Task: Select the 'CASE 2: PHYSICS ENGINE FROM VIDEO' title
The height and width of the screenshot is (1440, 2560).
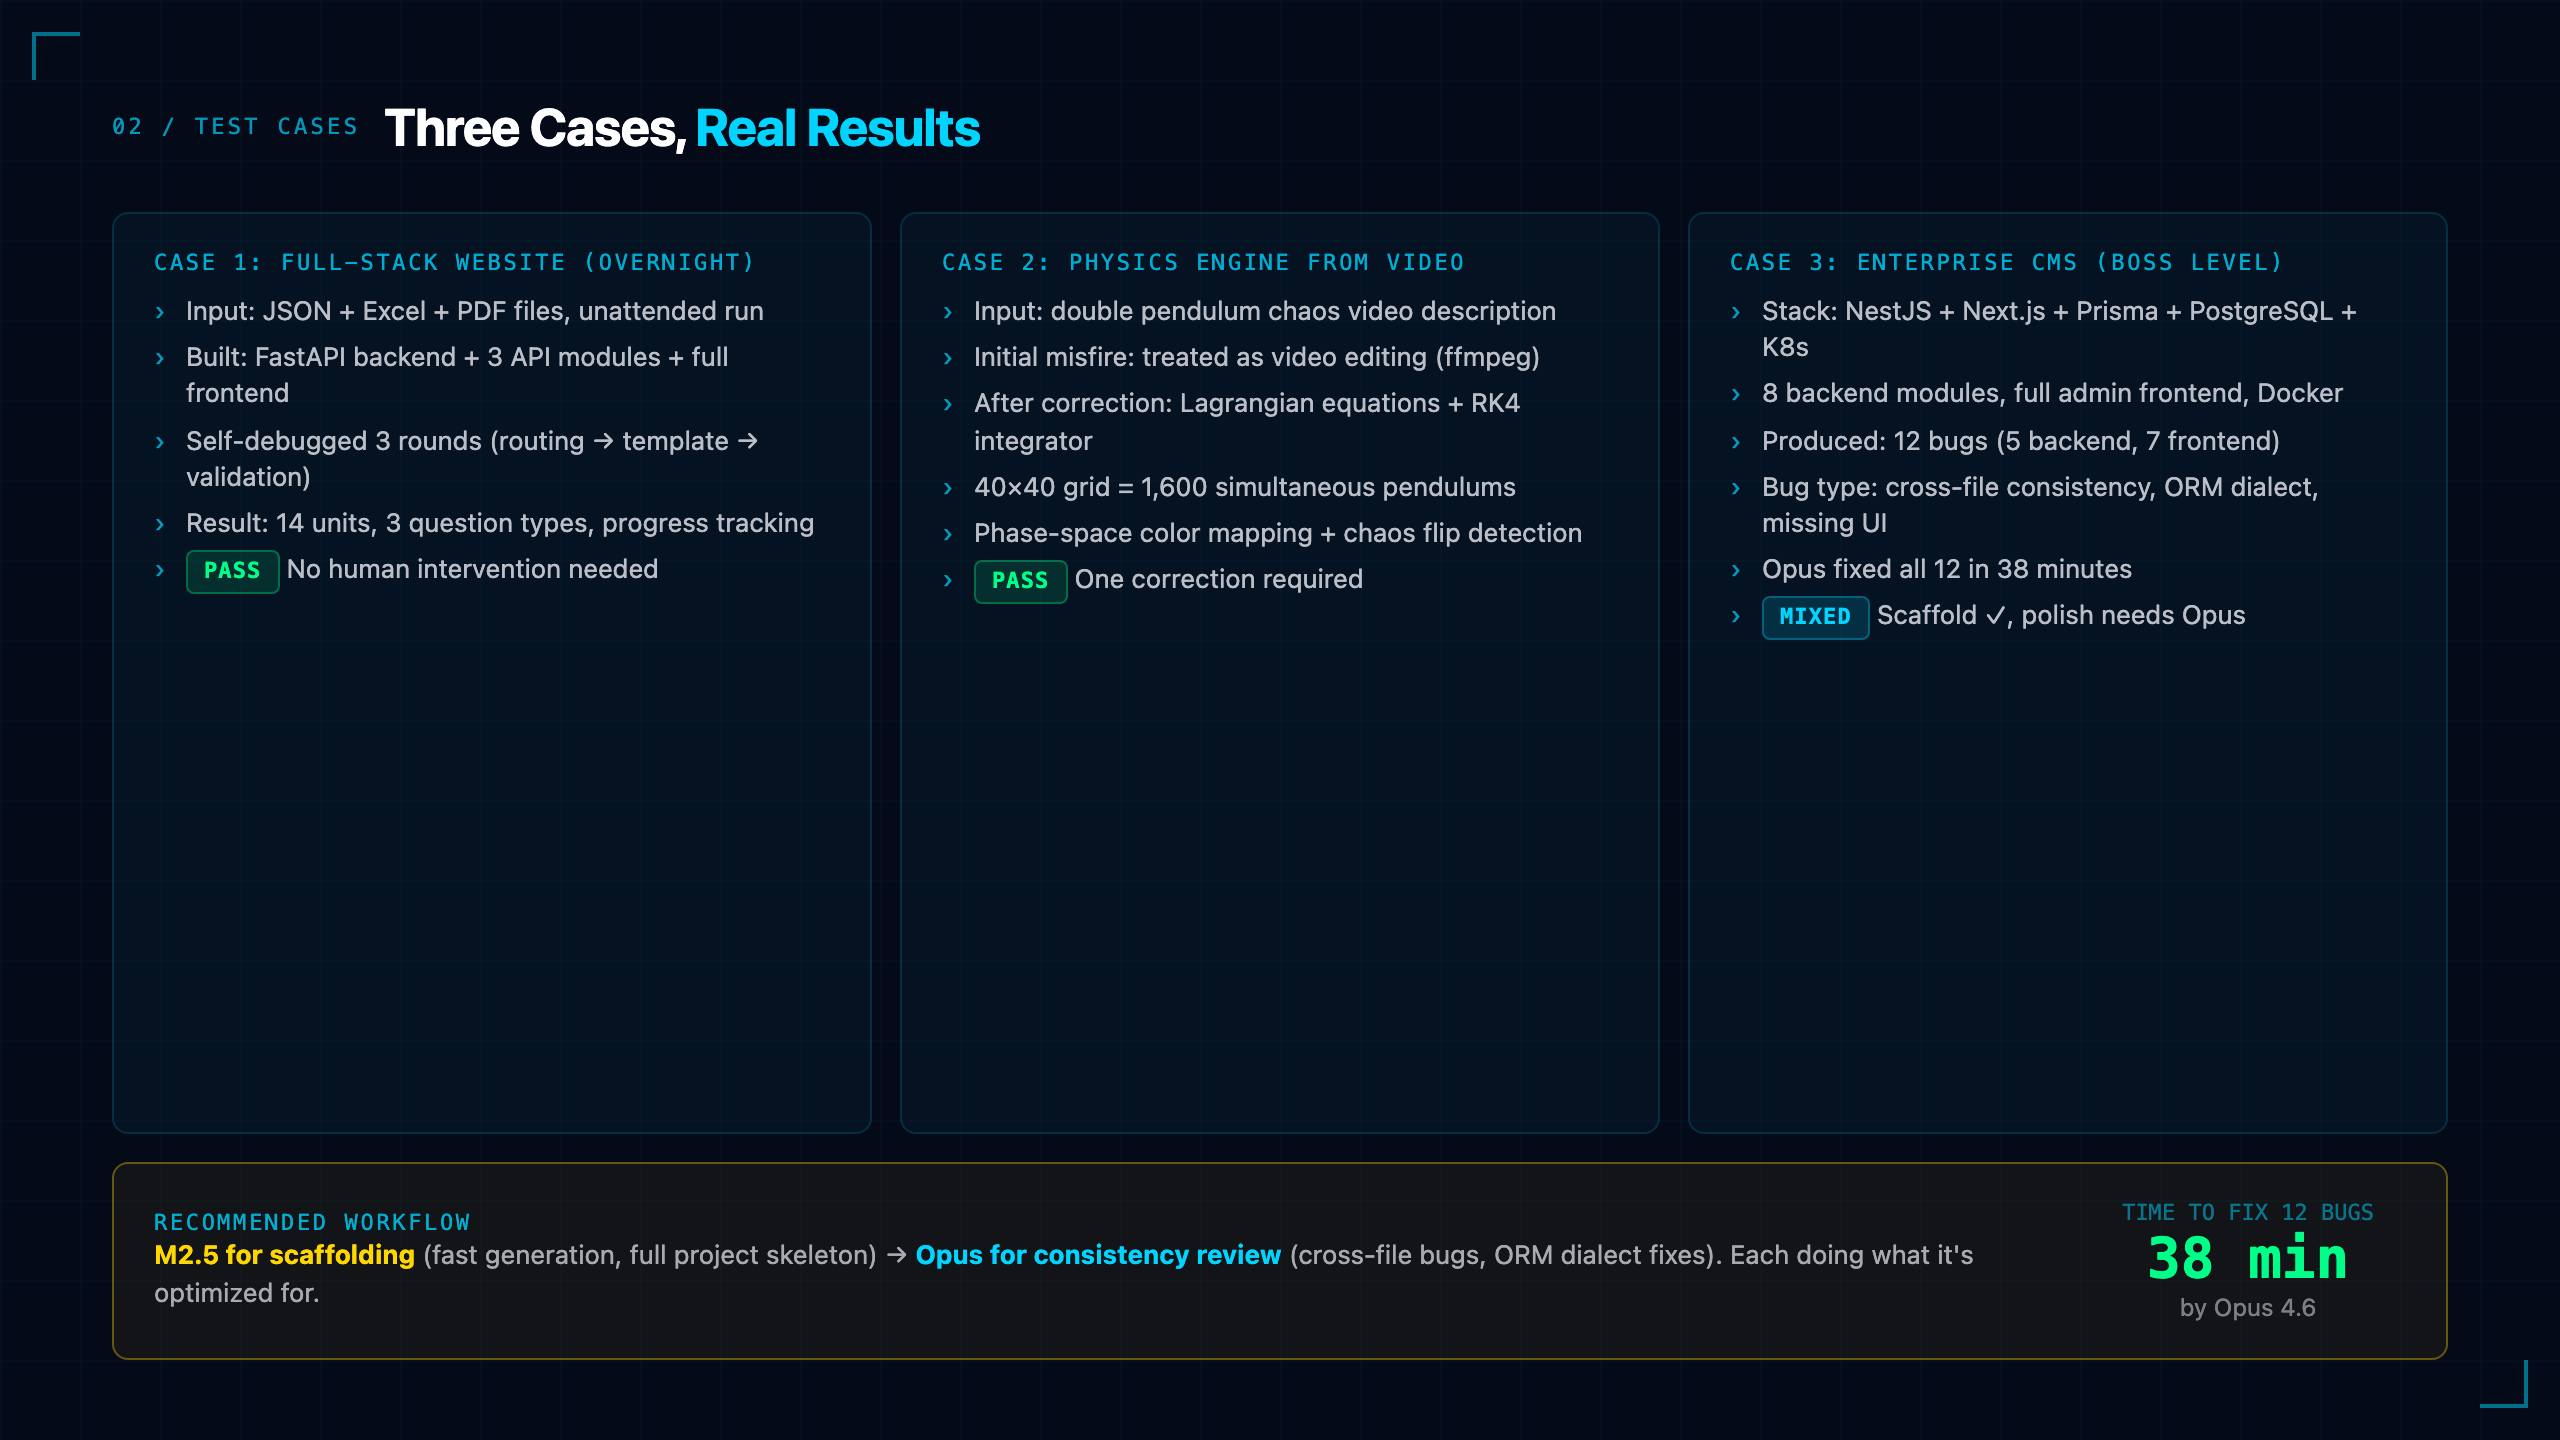Action: pyautogui.click(x=1203, y=262)
